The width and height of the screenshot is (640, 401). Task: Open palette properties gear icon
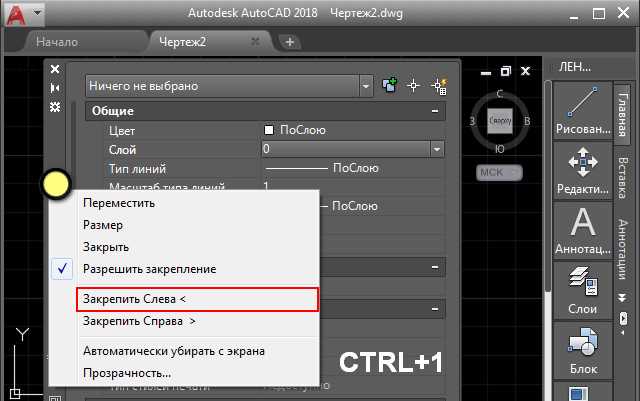pyautogui.click(x=55, y=107)
